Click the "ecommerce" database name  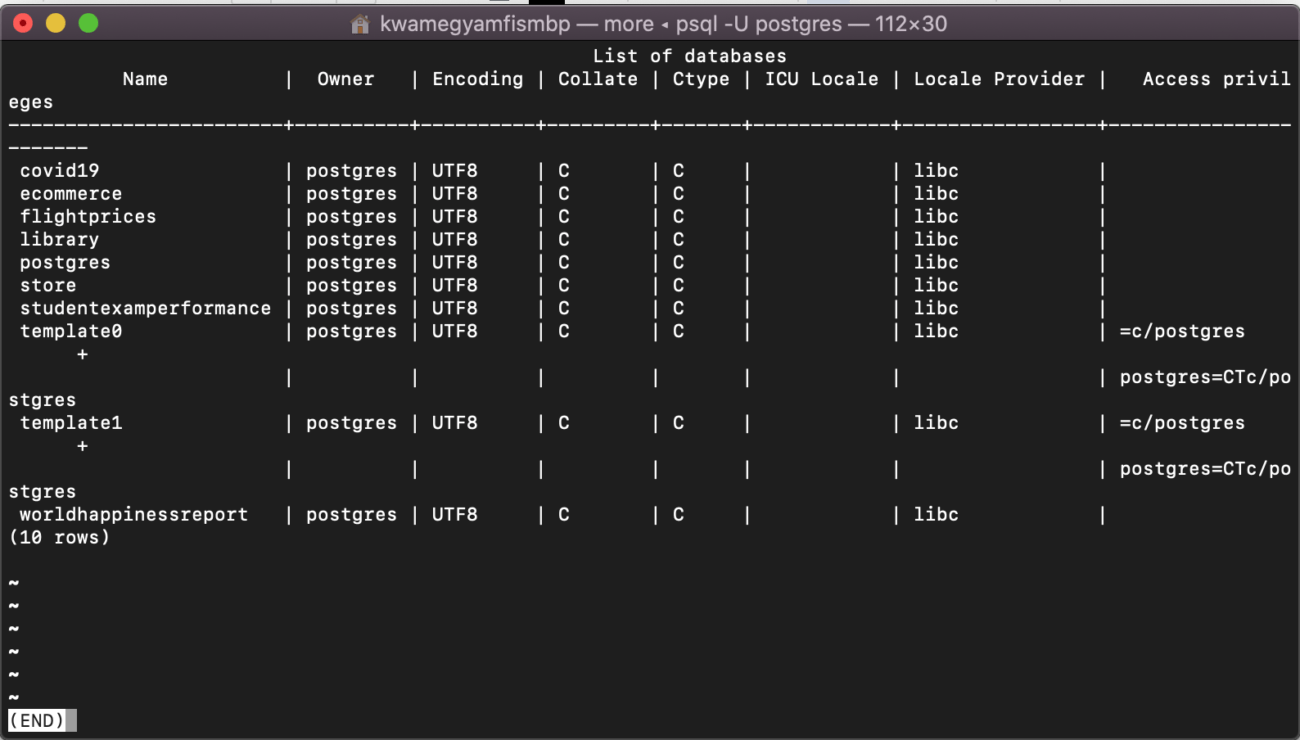pos(71,194)
